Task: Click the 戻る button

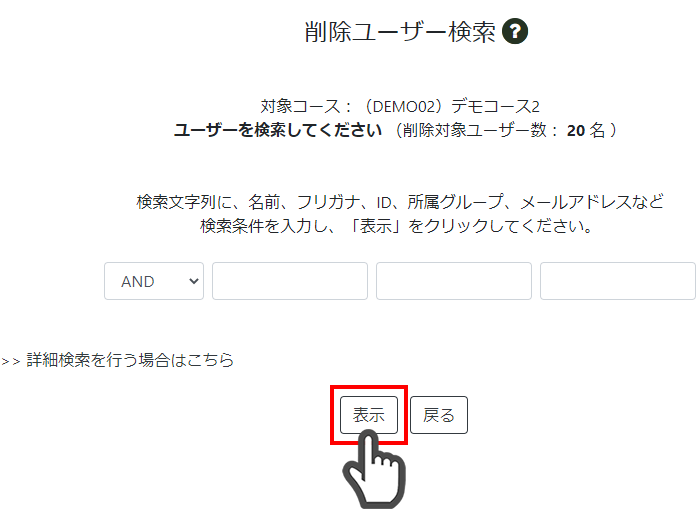Action: coord(439,415)
